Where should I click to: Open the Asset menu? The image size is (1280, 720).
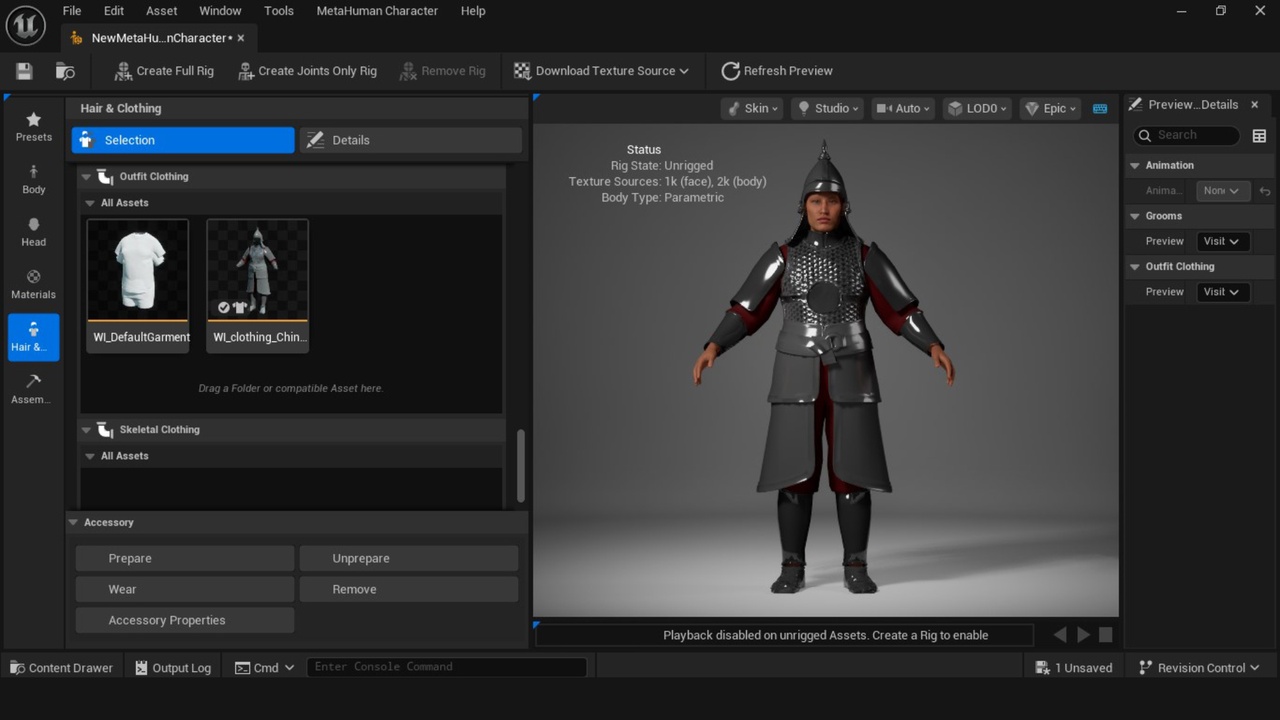161,11
